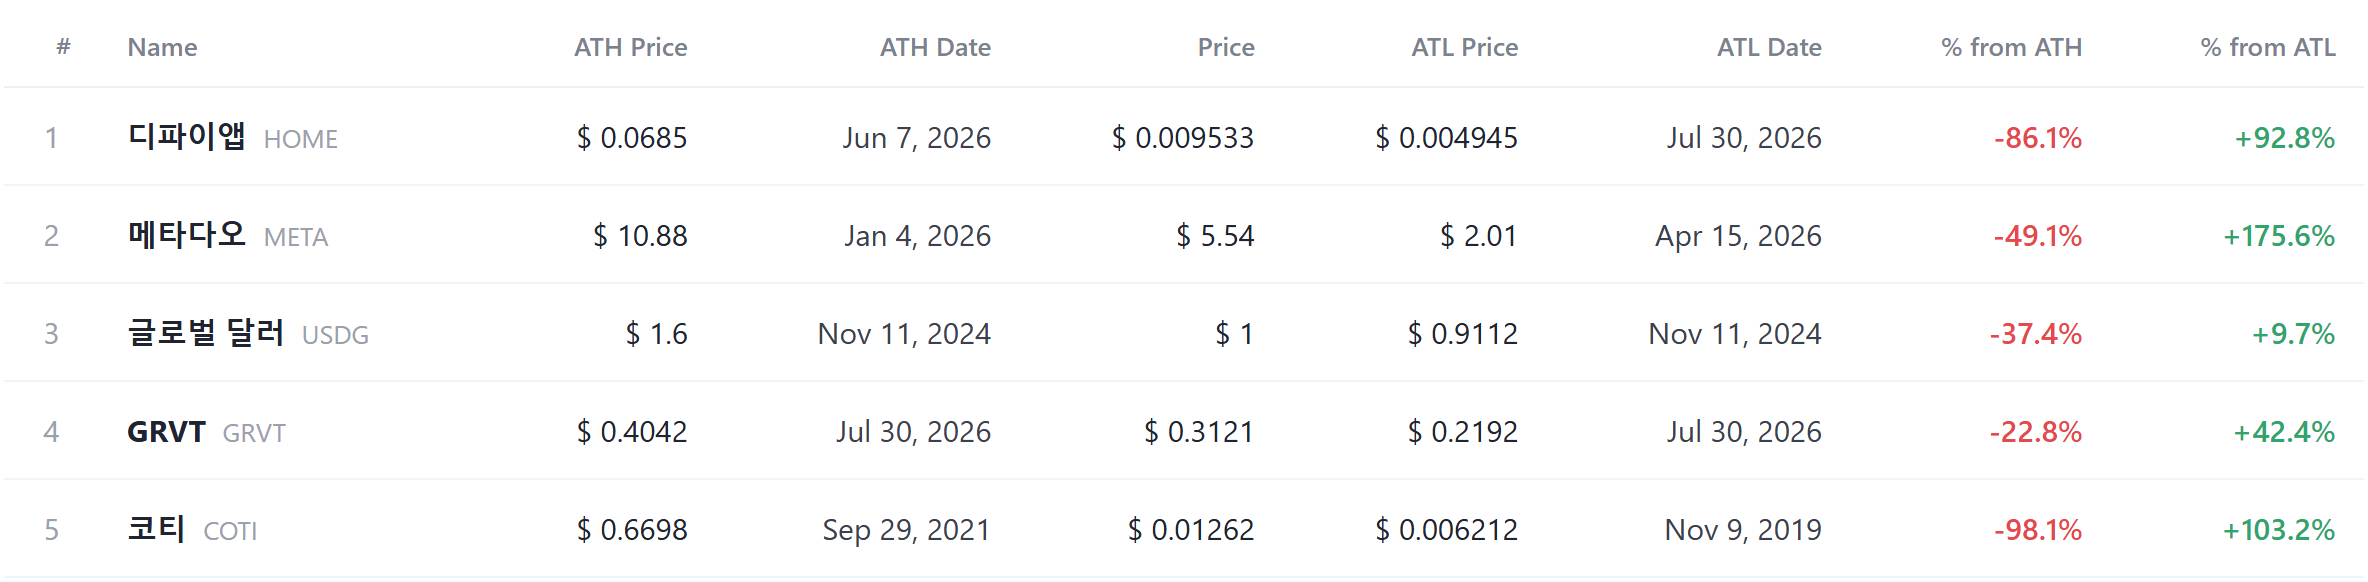Sort by % from ATH header
2368x582 pixels.
tap(2011, 47)
